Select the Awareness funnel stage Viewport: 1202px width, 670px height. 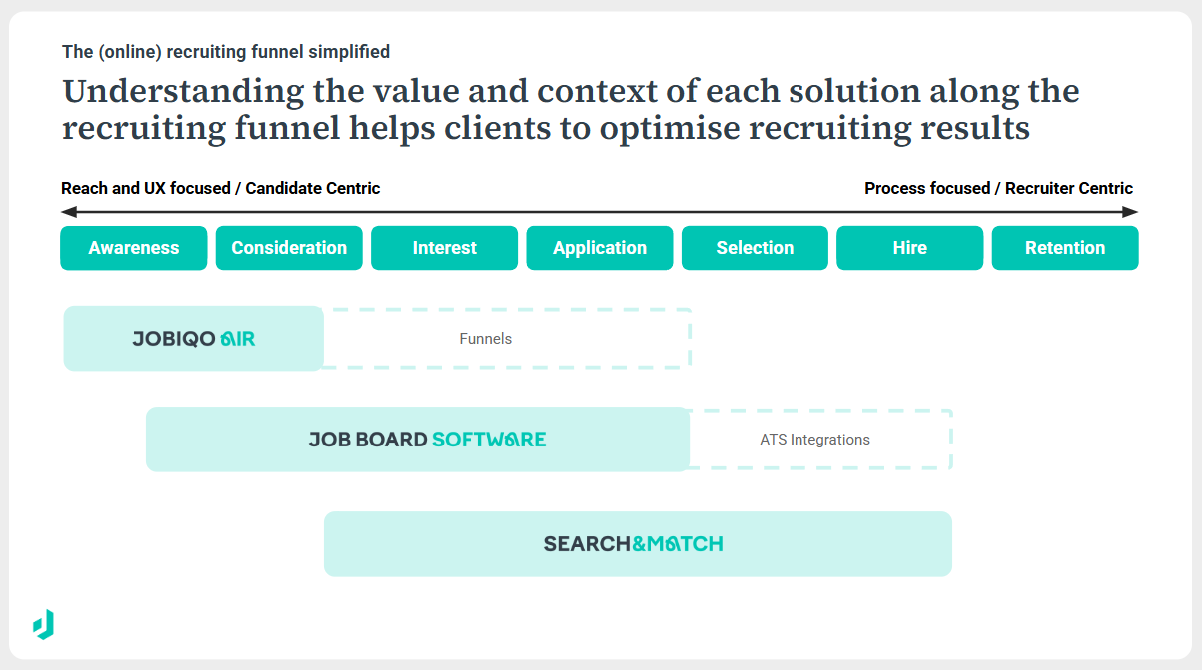pos(134,248)
